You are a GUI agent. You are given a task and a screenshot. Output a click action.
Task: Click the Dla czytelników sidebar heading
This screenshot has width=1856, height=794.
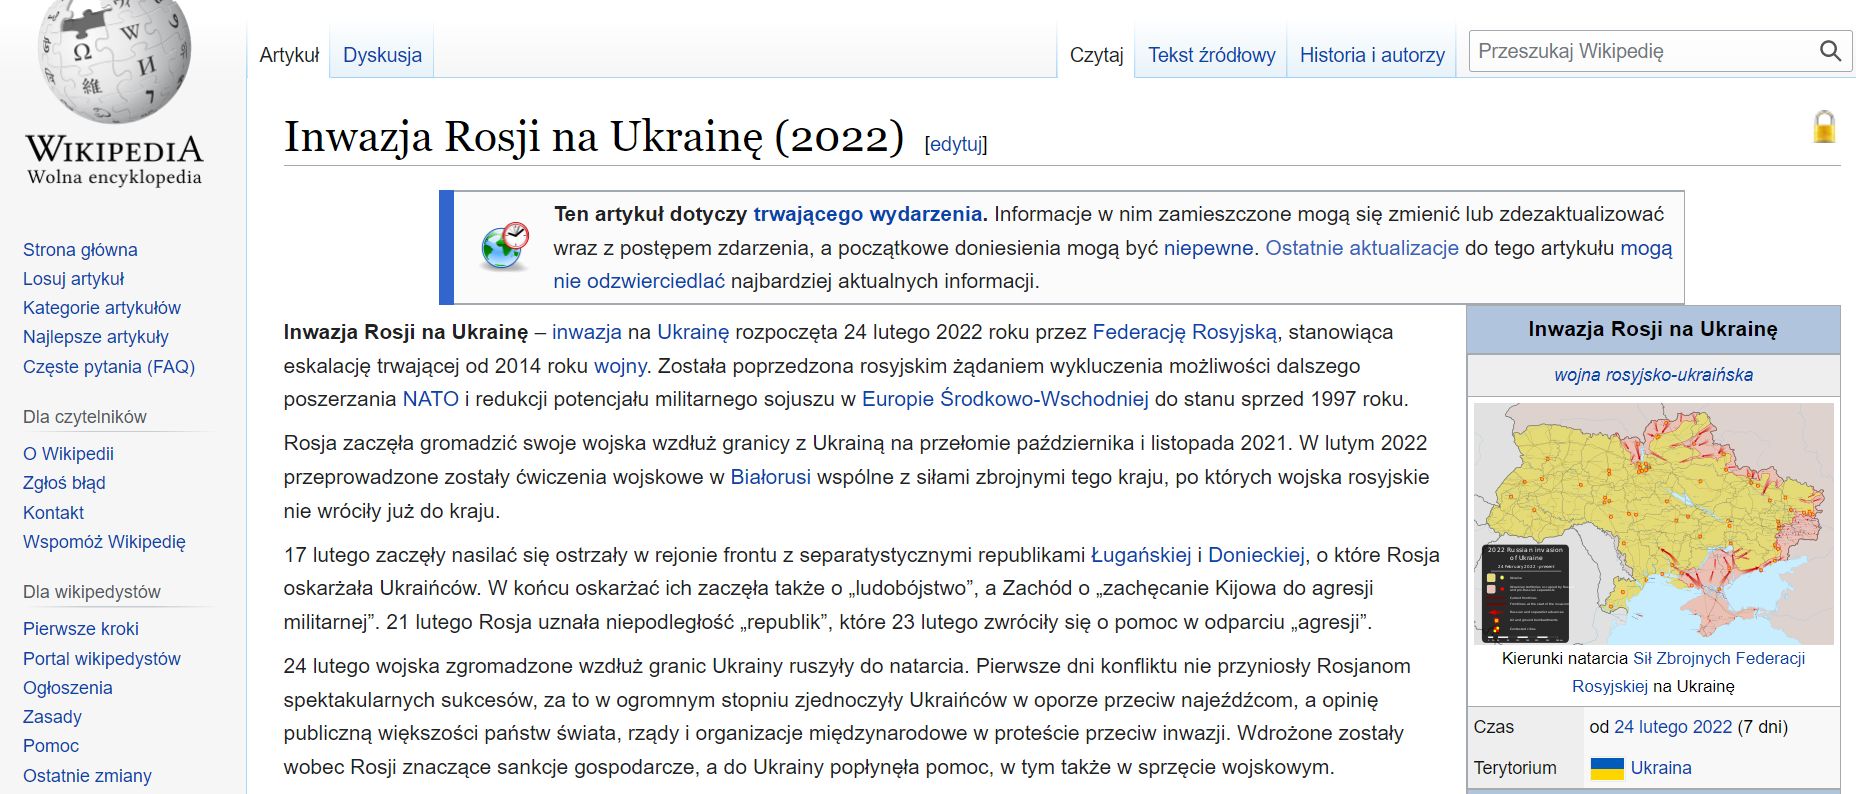[x=85, y=417]
